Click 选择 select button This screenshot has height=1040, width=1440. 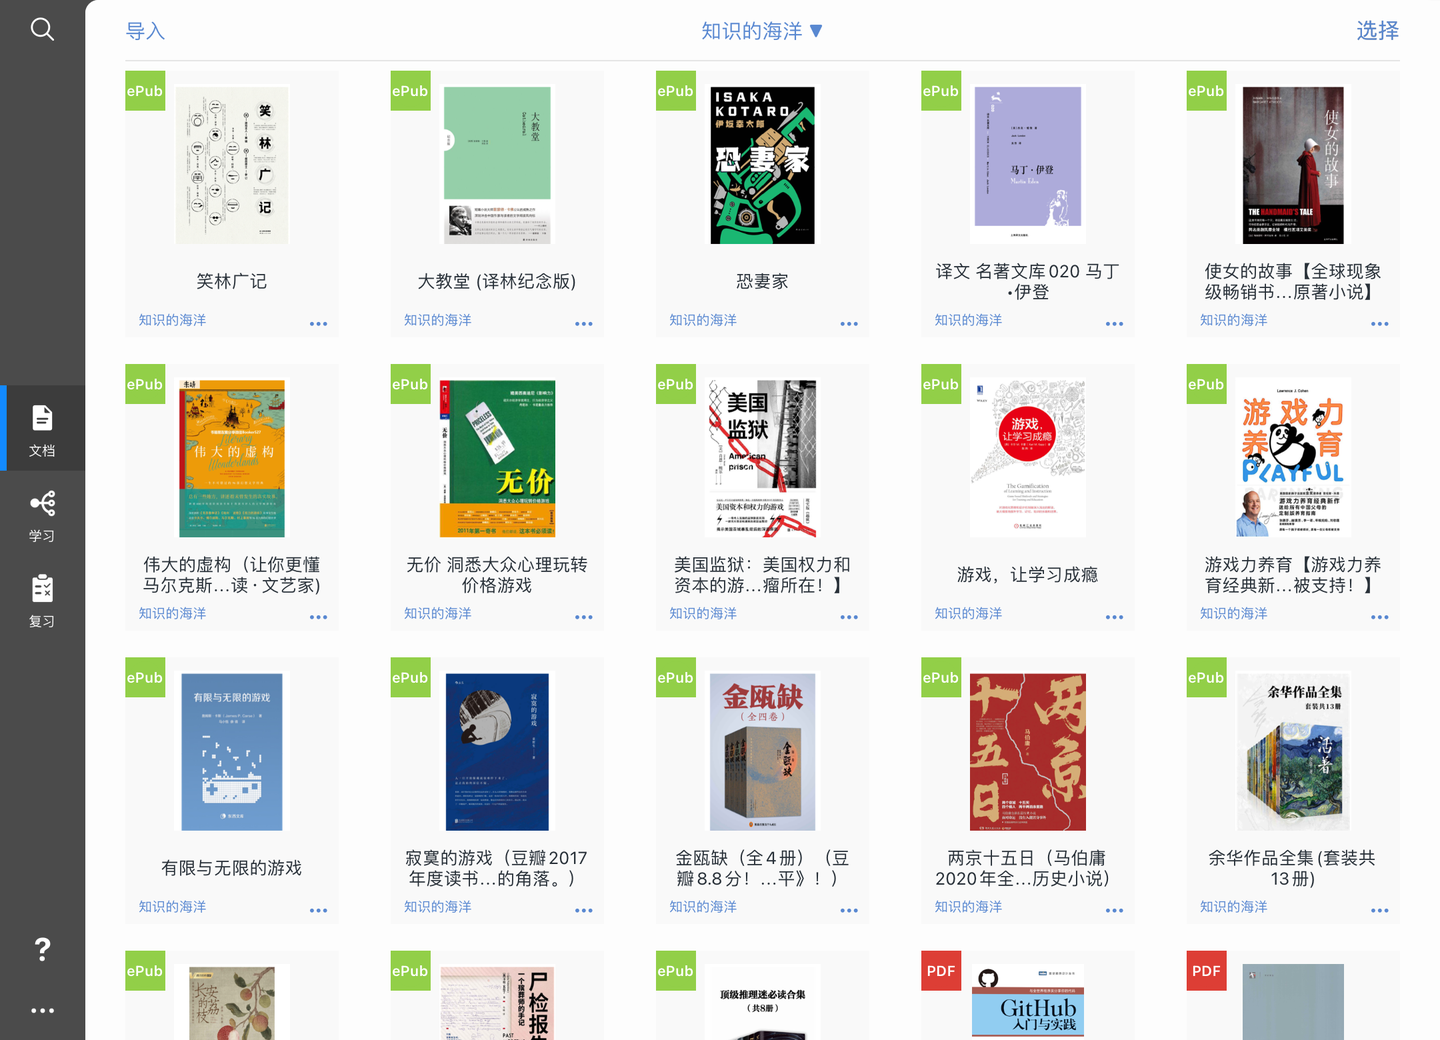click(x=1377, y=31)
